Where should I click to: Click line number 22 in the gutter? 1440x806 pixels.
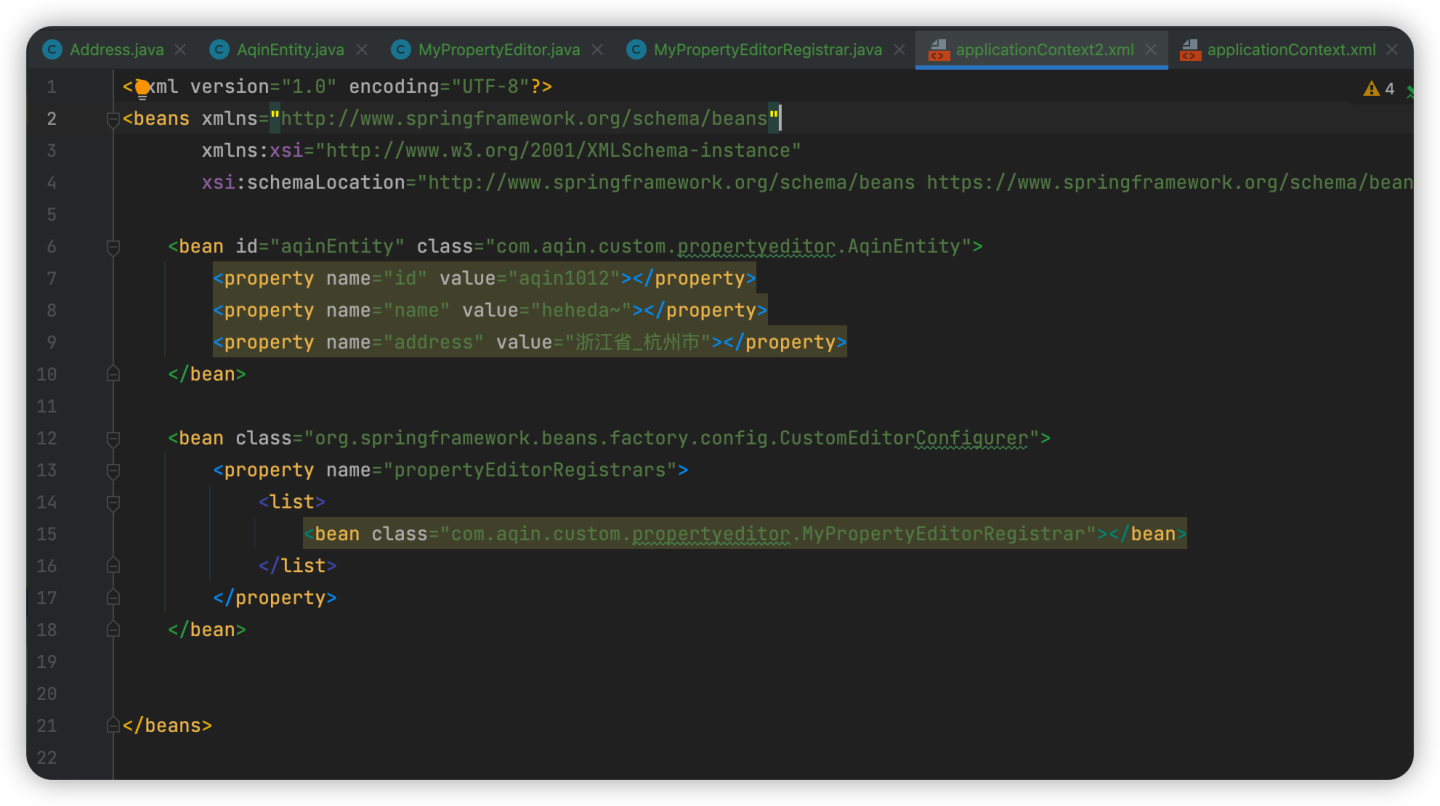46,758
